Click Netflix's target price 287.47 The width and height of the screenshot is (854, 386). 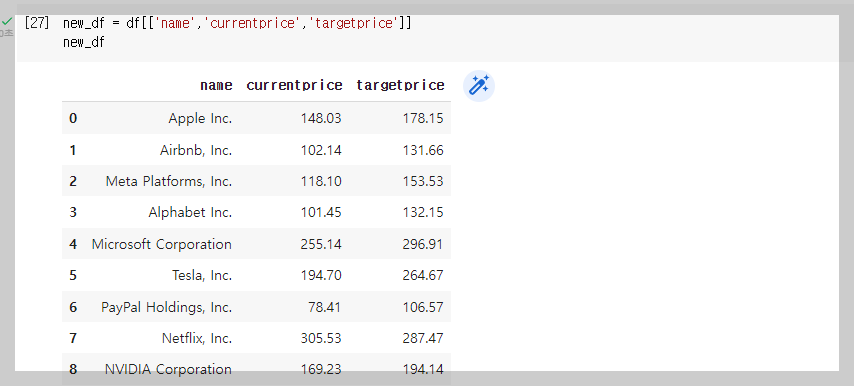point(423,338)
